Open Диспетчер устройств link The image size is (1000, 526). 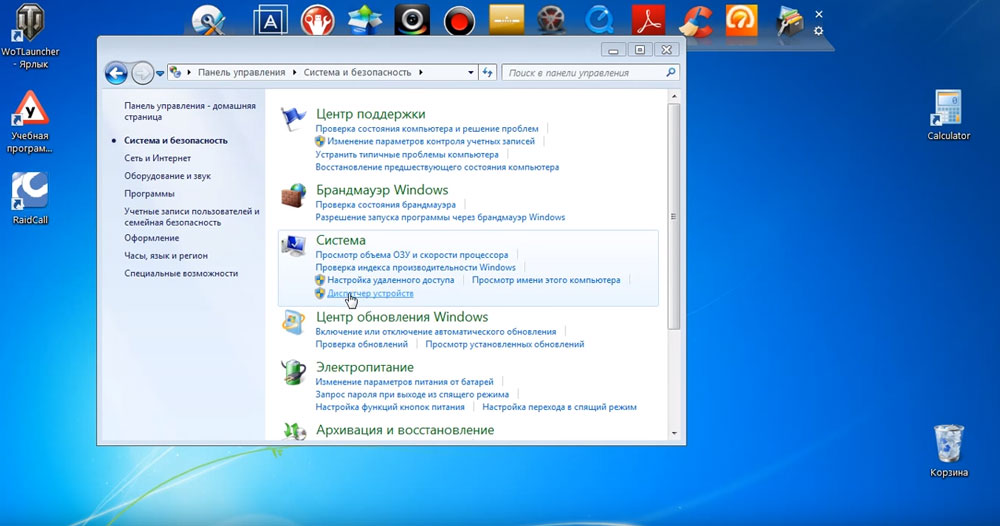click(370, 293)
